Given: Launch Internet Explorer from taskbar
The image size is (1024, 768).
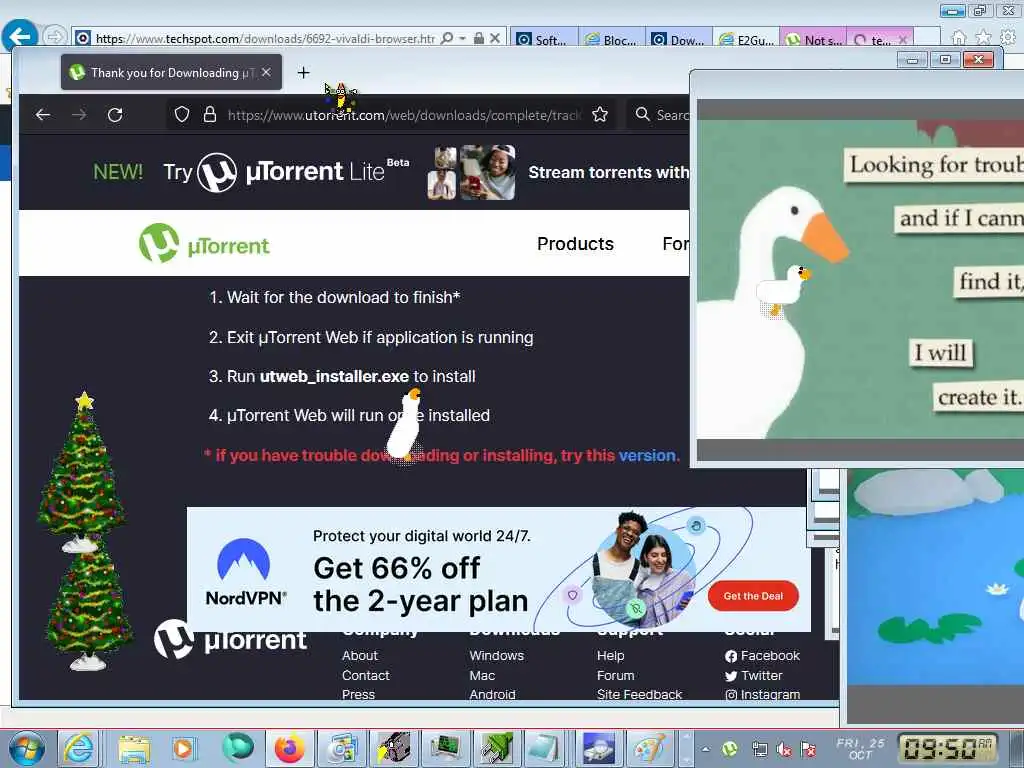Looking at the screenshot, I should click(78, 748).
